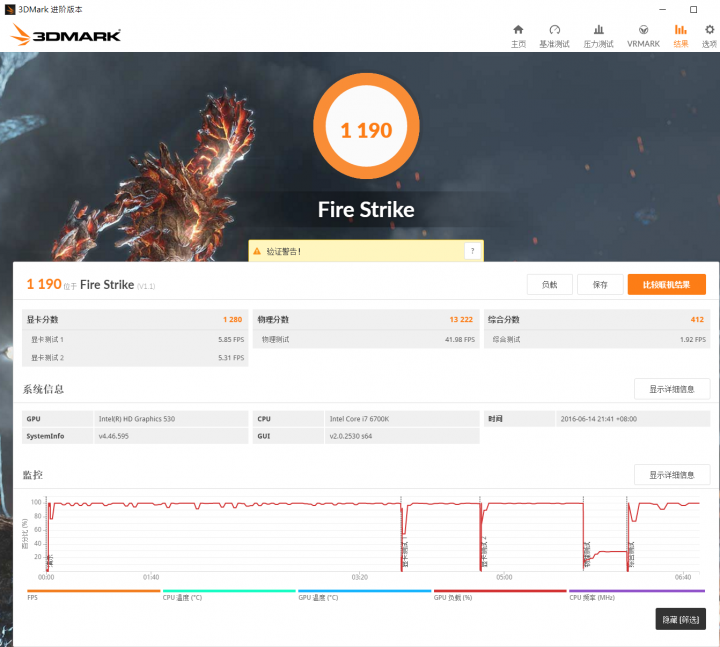
Task: Click the question mark help button
Action: click(472, 251)
